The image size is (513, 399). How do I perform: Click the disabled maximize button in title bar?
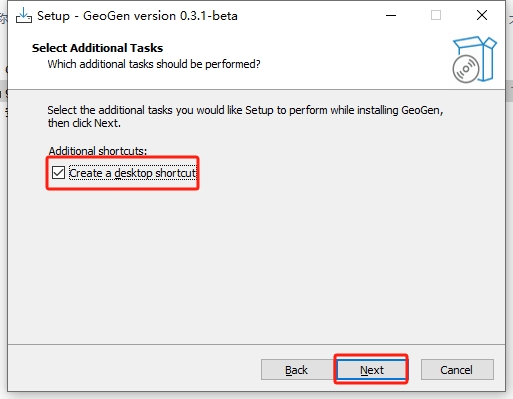click(x=436, y=15)
